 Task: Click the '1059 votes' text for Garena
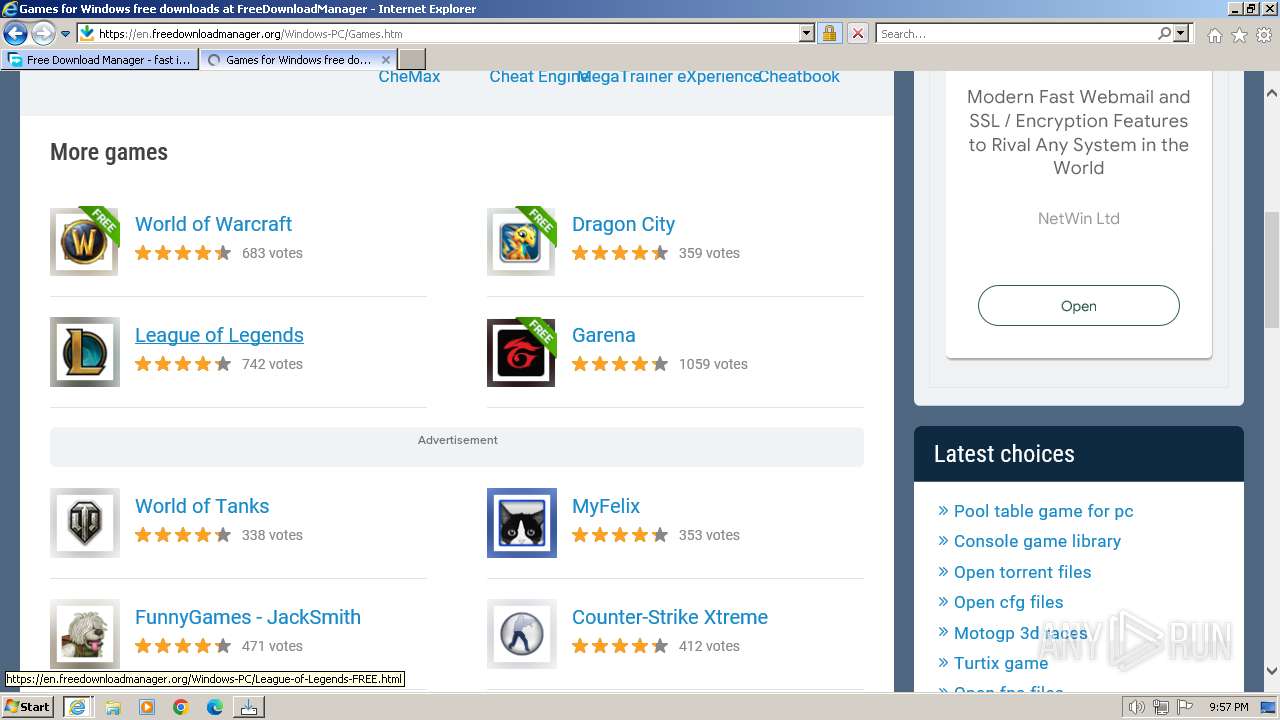pos(713,364)
